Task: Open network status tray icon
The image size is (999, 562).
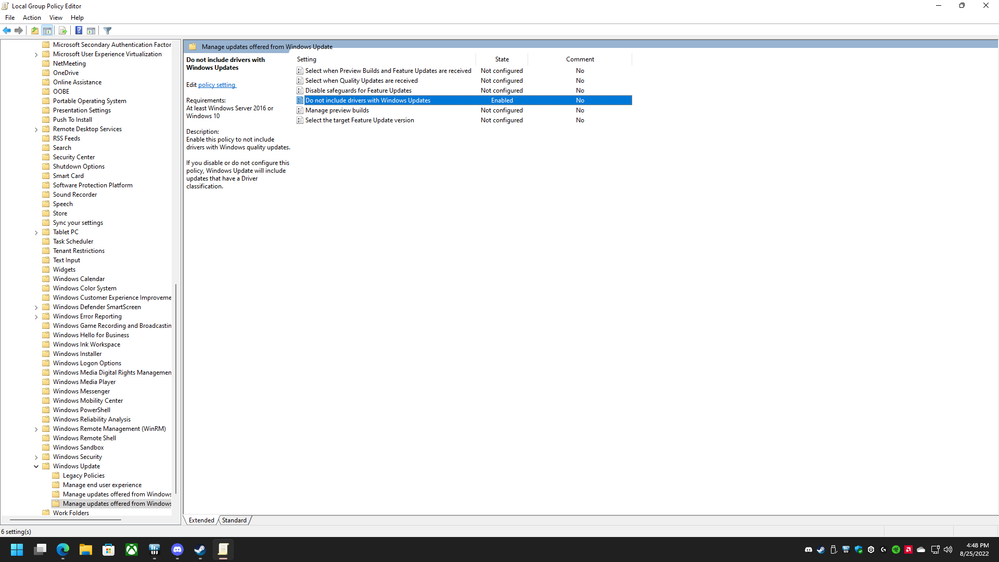Action: click(935, 550)
